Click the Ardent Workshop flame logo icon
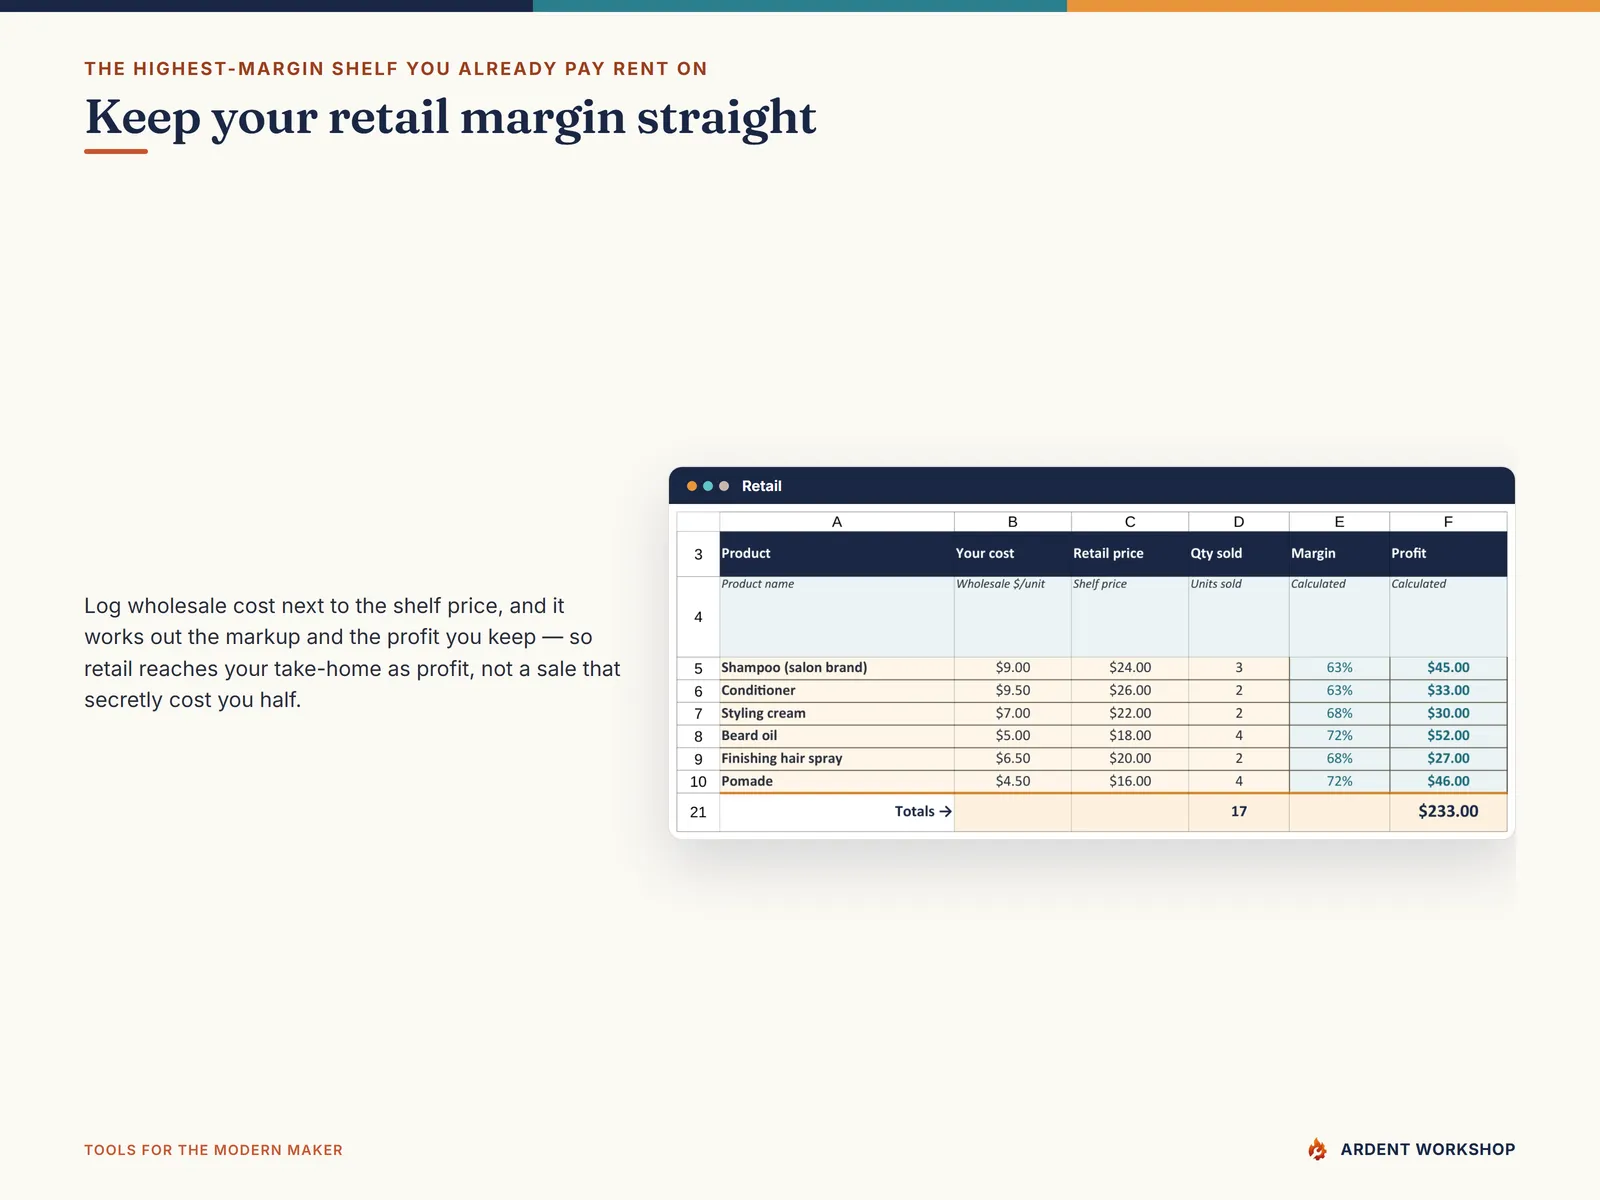This screenshot has width=1600, height=1200. click(x=1318, y=1149)
